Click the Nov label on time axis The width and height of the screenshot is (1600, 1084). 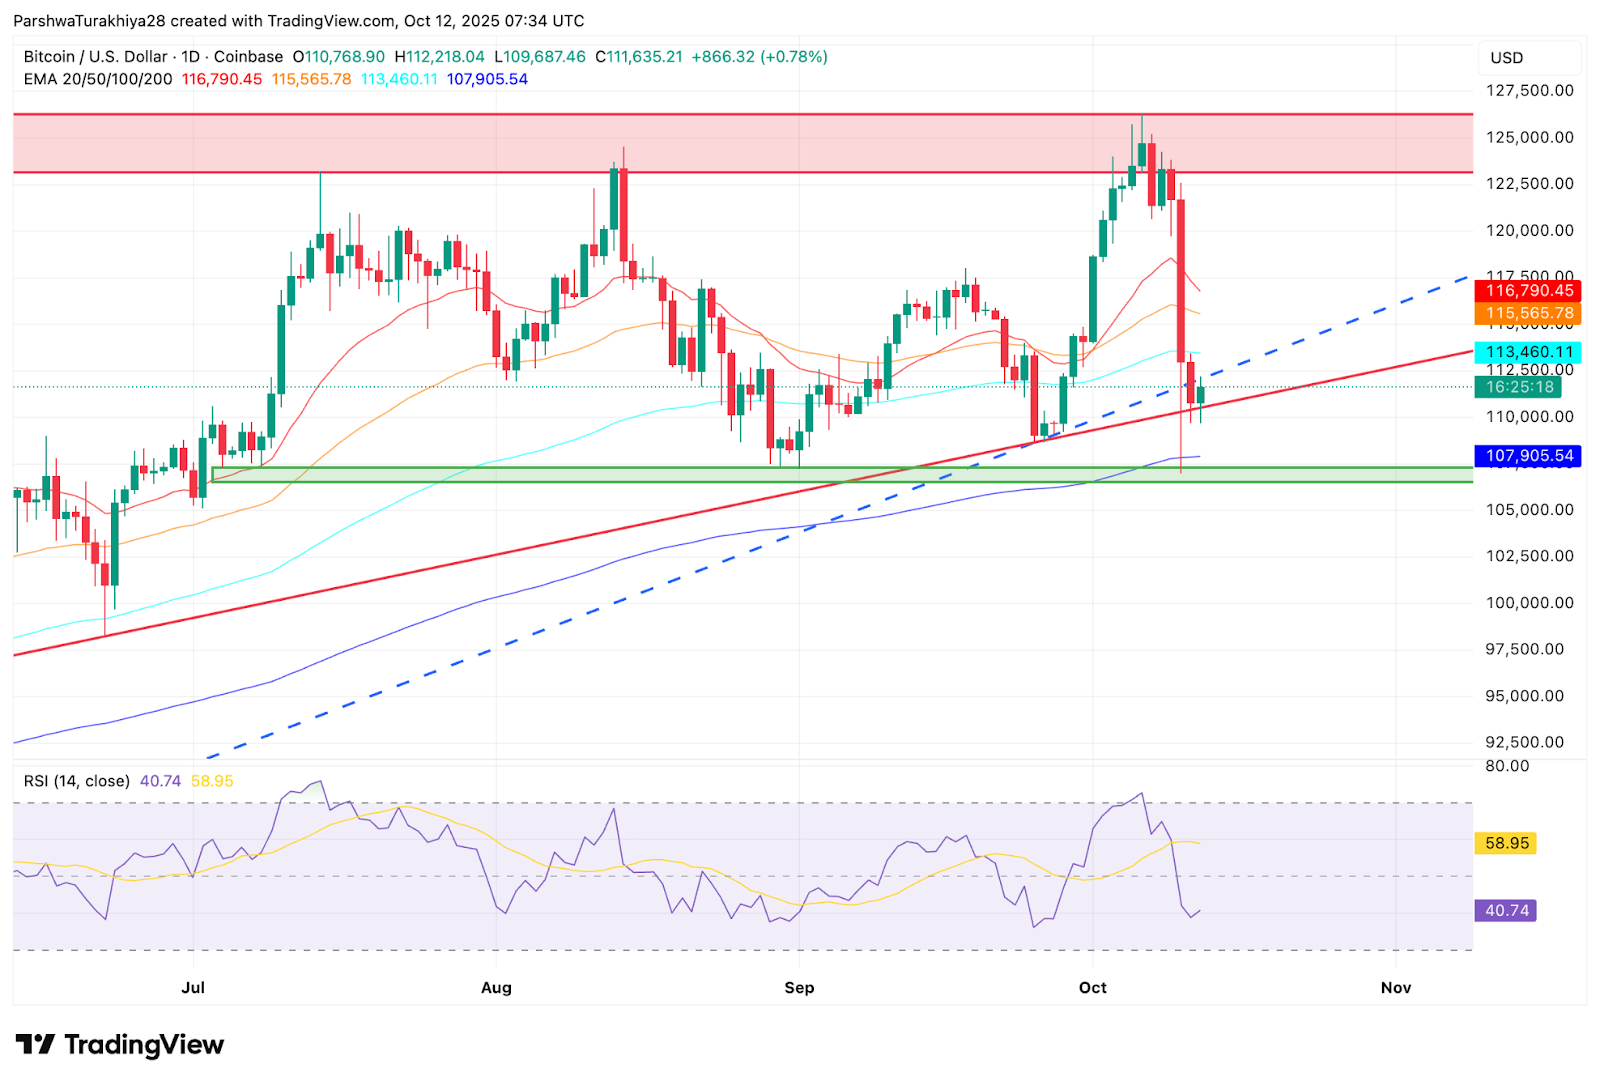pyautogui.click(x=1395, y=988)
